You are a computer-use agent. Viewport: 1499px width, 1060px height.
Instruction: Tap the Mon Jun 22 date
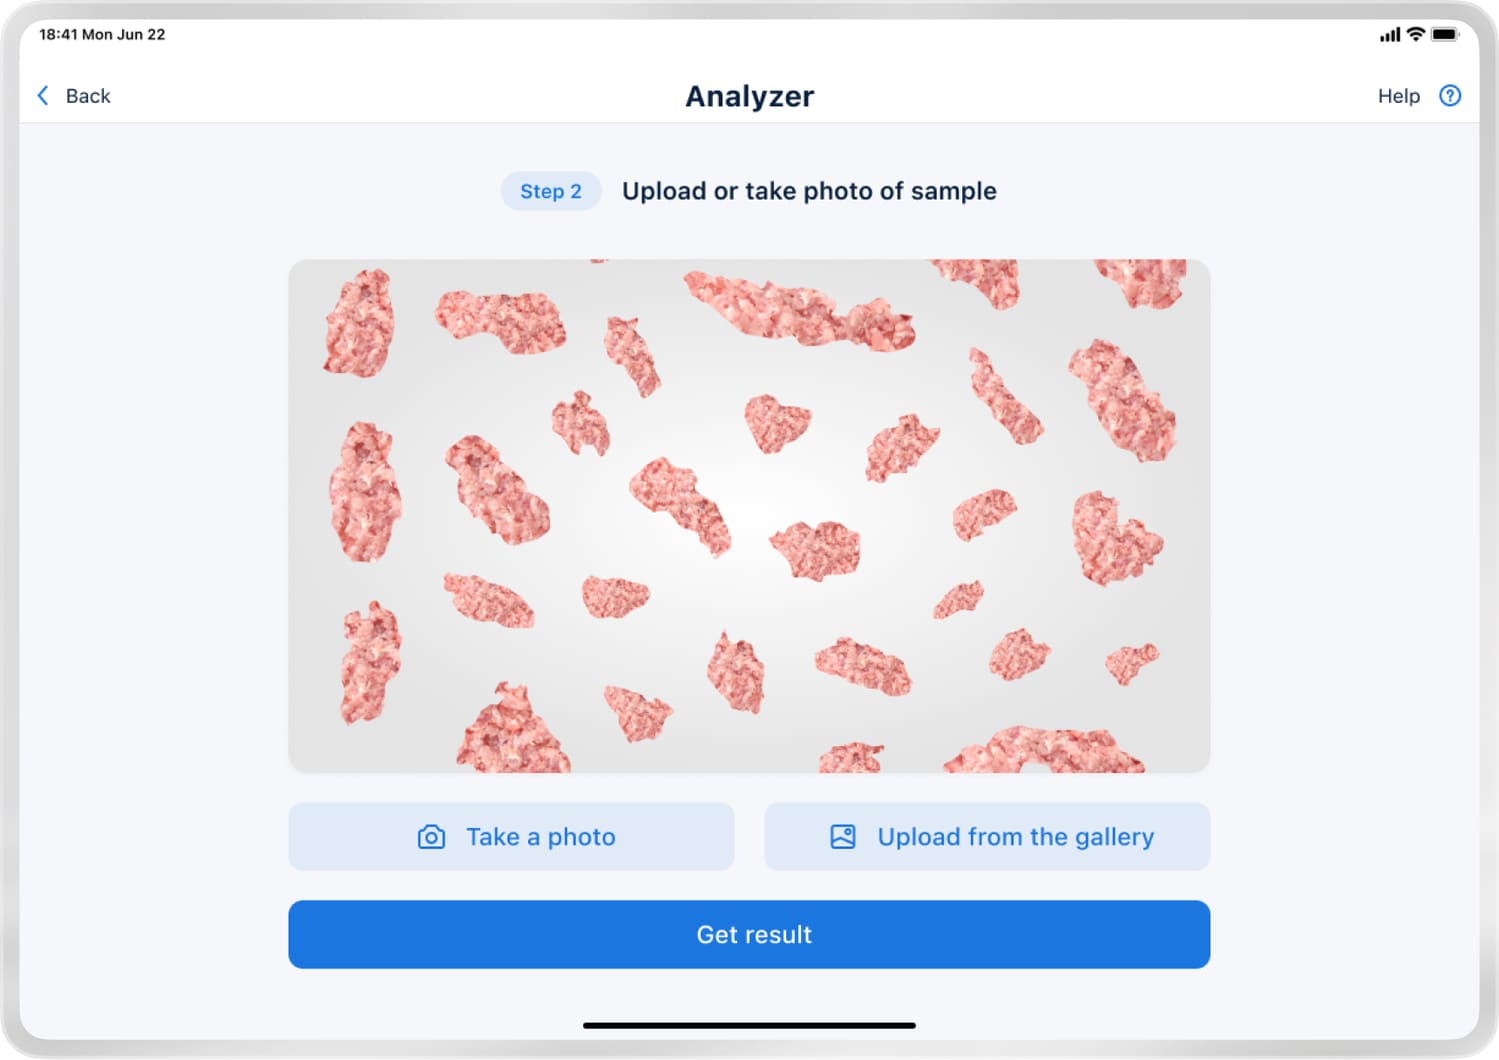tap(123, 34)
